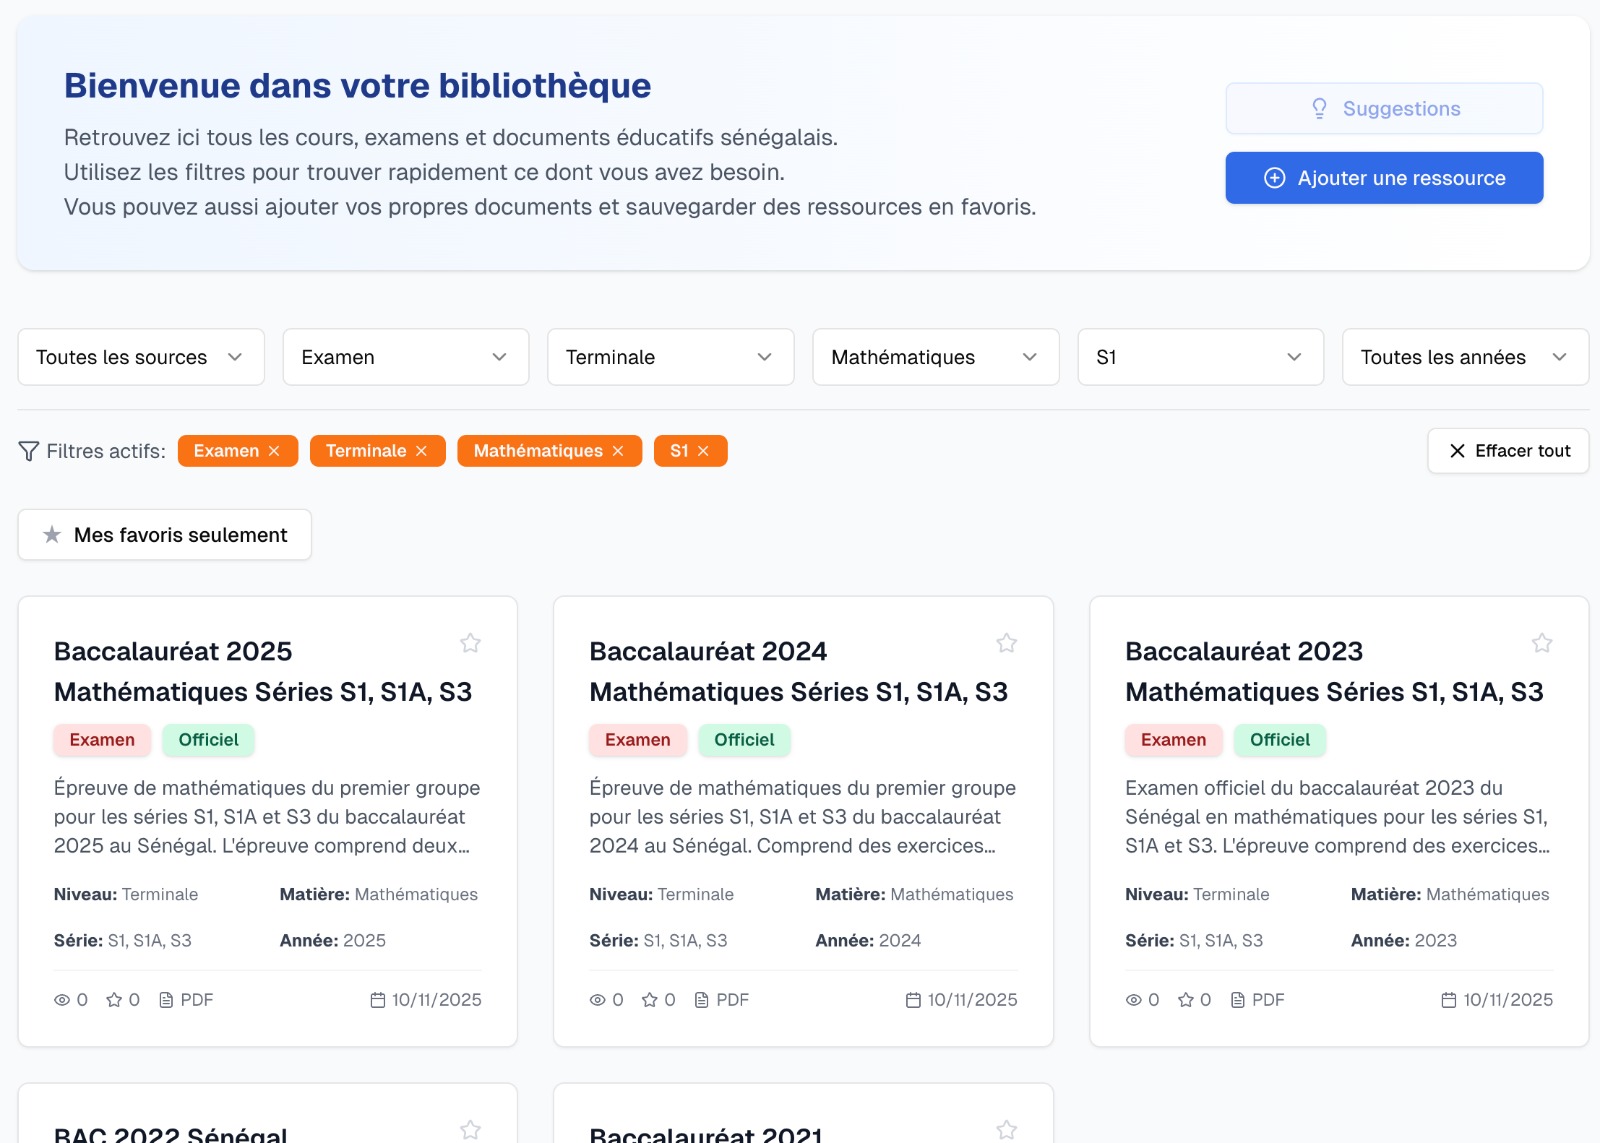The height and width of the screenshot is (1143, 1600).
Task: Toggle Mes favoris seulement filter
Action: coord(165,535)
